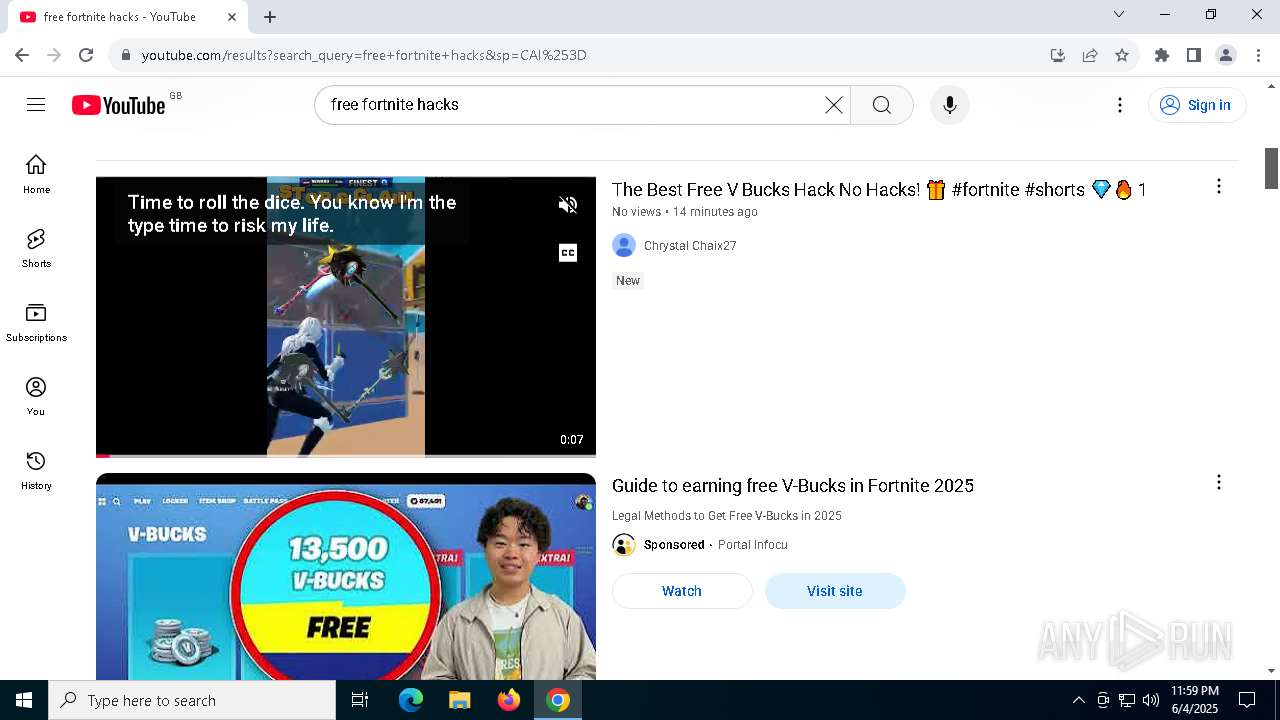Open Portal Infocu sponsor avatar
This screenshot has height=720, width=1280.
click(x=624, y=544)
